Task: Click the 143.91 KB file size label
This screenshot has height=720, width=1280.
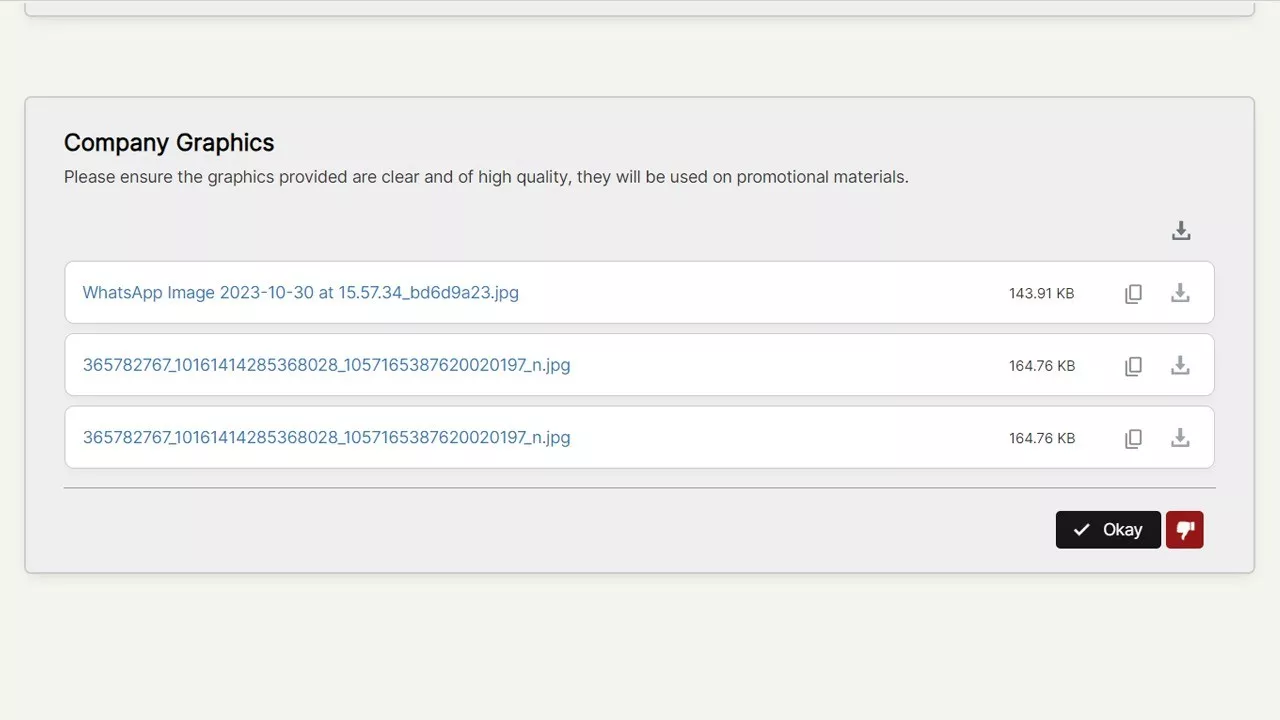Action: point(1041,294)
